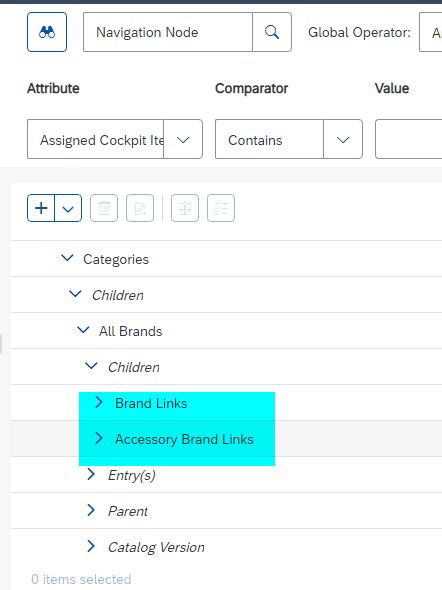The image size is (442, 590).
Task: Expand the Brand Links node
Action: coord(99,402)
